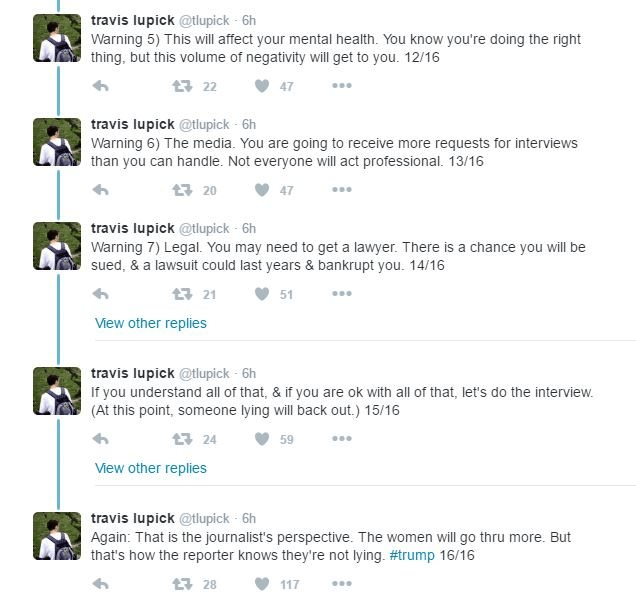
Task: Reply to the Warning 7 legal tweet
Action: (100, 294)
